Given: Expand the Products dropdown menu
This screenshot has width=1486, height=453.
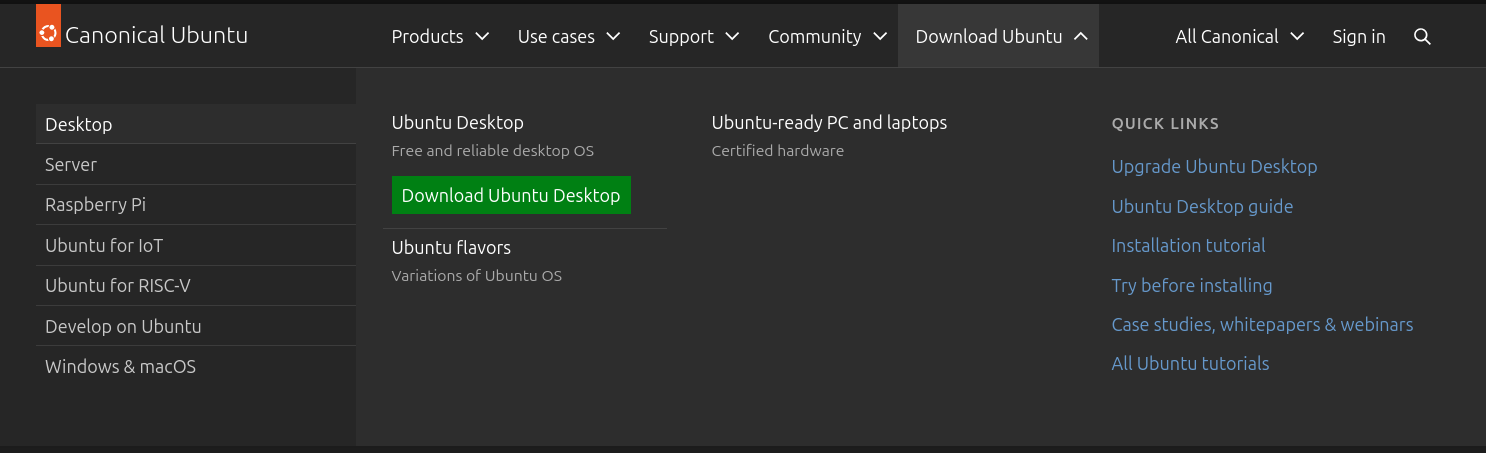Looking at the screenshot, I should pyautogui.click(x=440, y=37).
